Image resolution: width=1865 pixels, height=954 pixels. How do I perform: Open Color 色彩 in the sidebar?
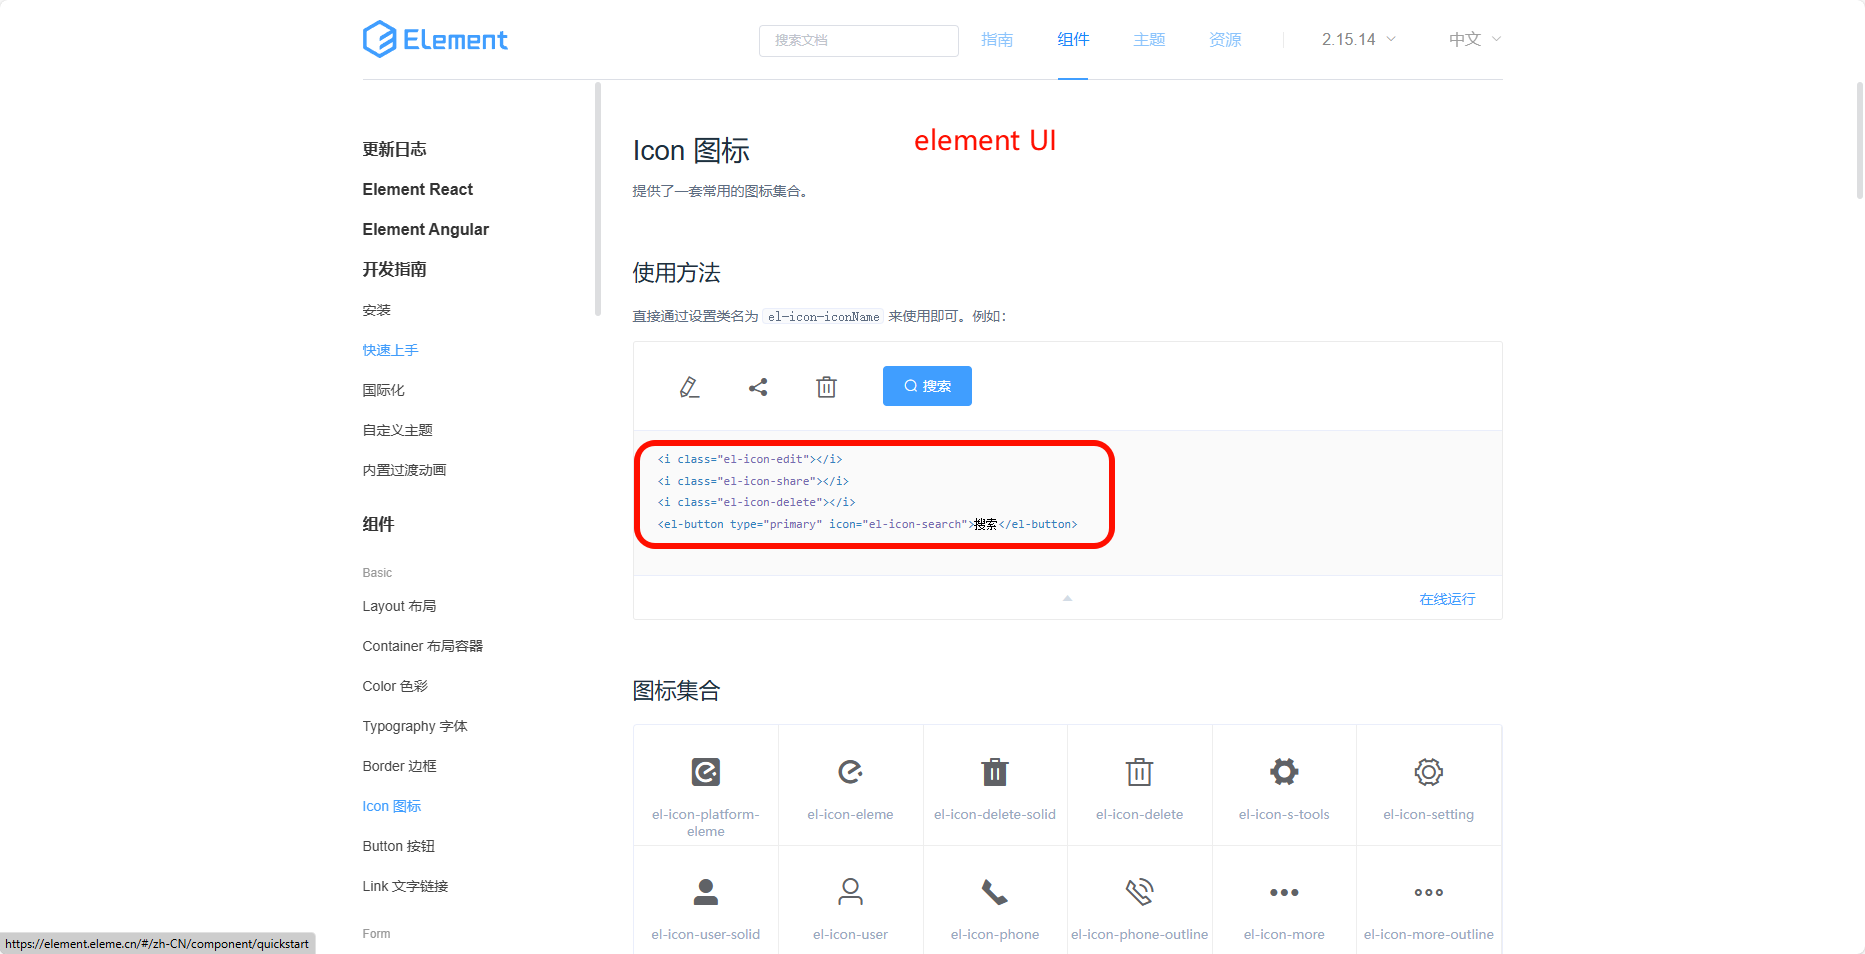coord(395,686)
